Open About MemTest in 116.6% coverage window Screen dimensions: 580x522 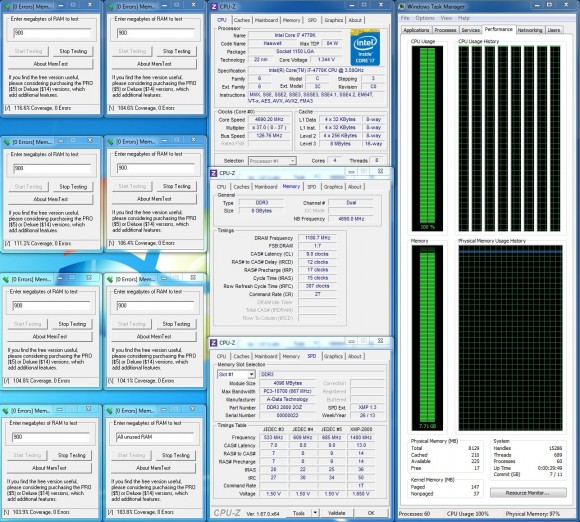point(51,64)
